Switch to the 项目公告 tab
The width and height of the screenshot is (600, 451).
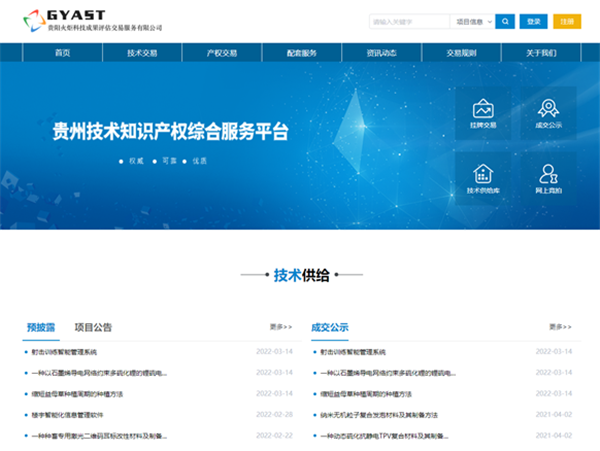[93, 327]
